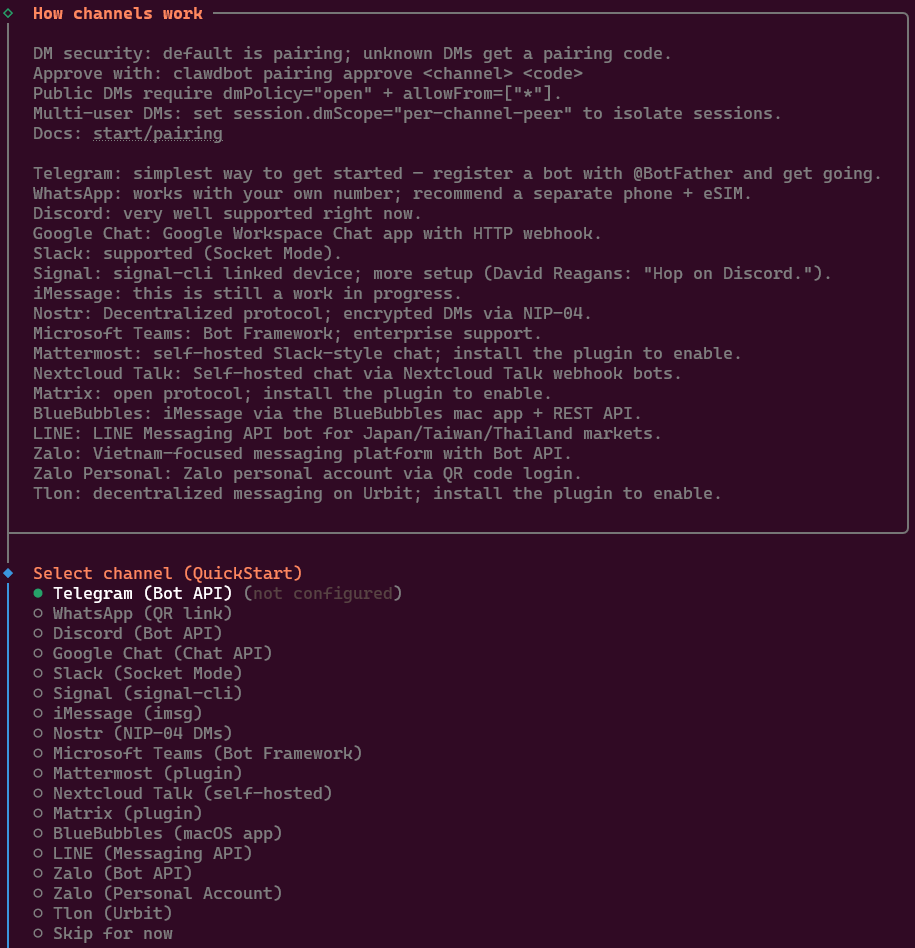Choose the WhatsApp (QR link) channel
Image resolution: width=915 pixels, height=948 pixels.
click(142, 613)
